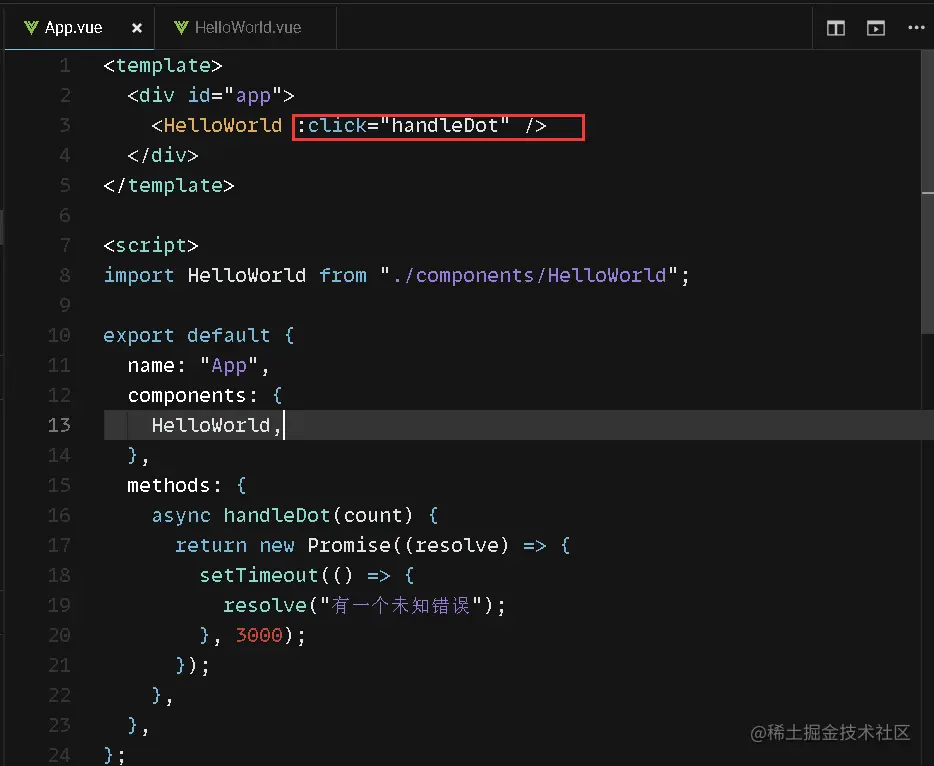This screenshot has height=766, width=934.
Task: Click the return keyword on line 17
Action: coord(211,545)
